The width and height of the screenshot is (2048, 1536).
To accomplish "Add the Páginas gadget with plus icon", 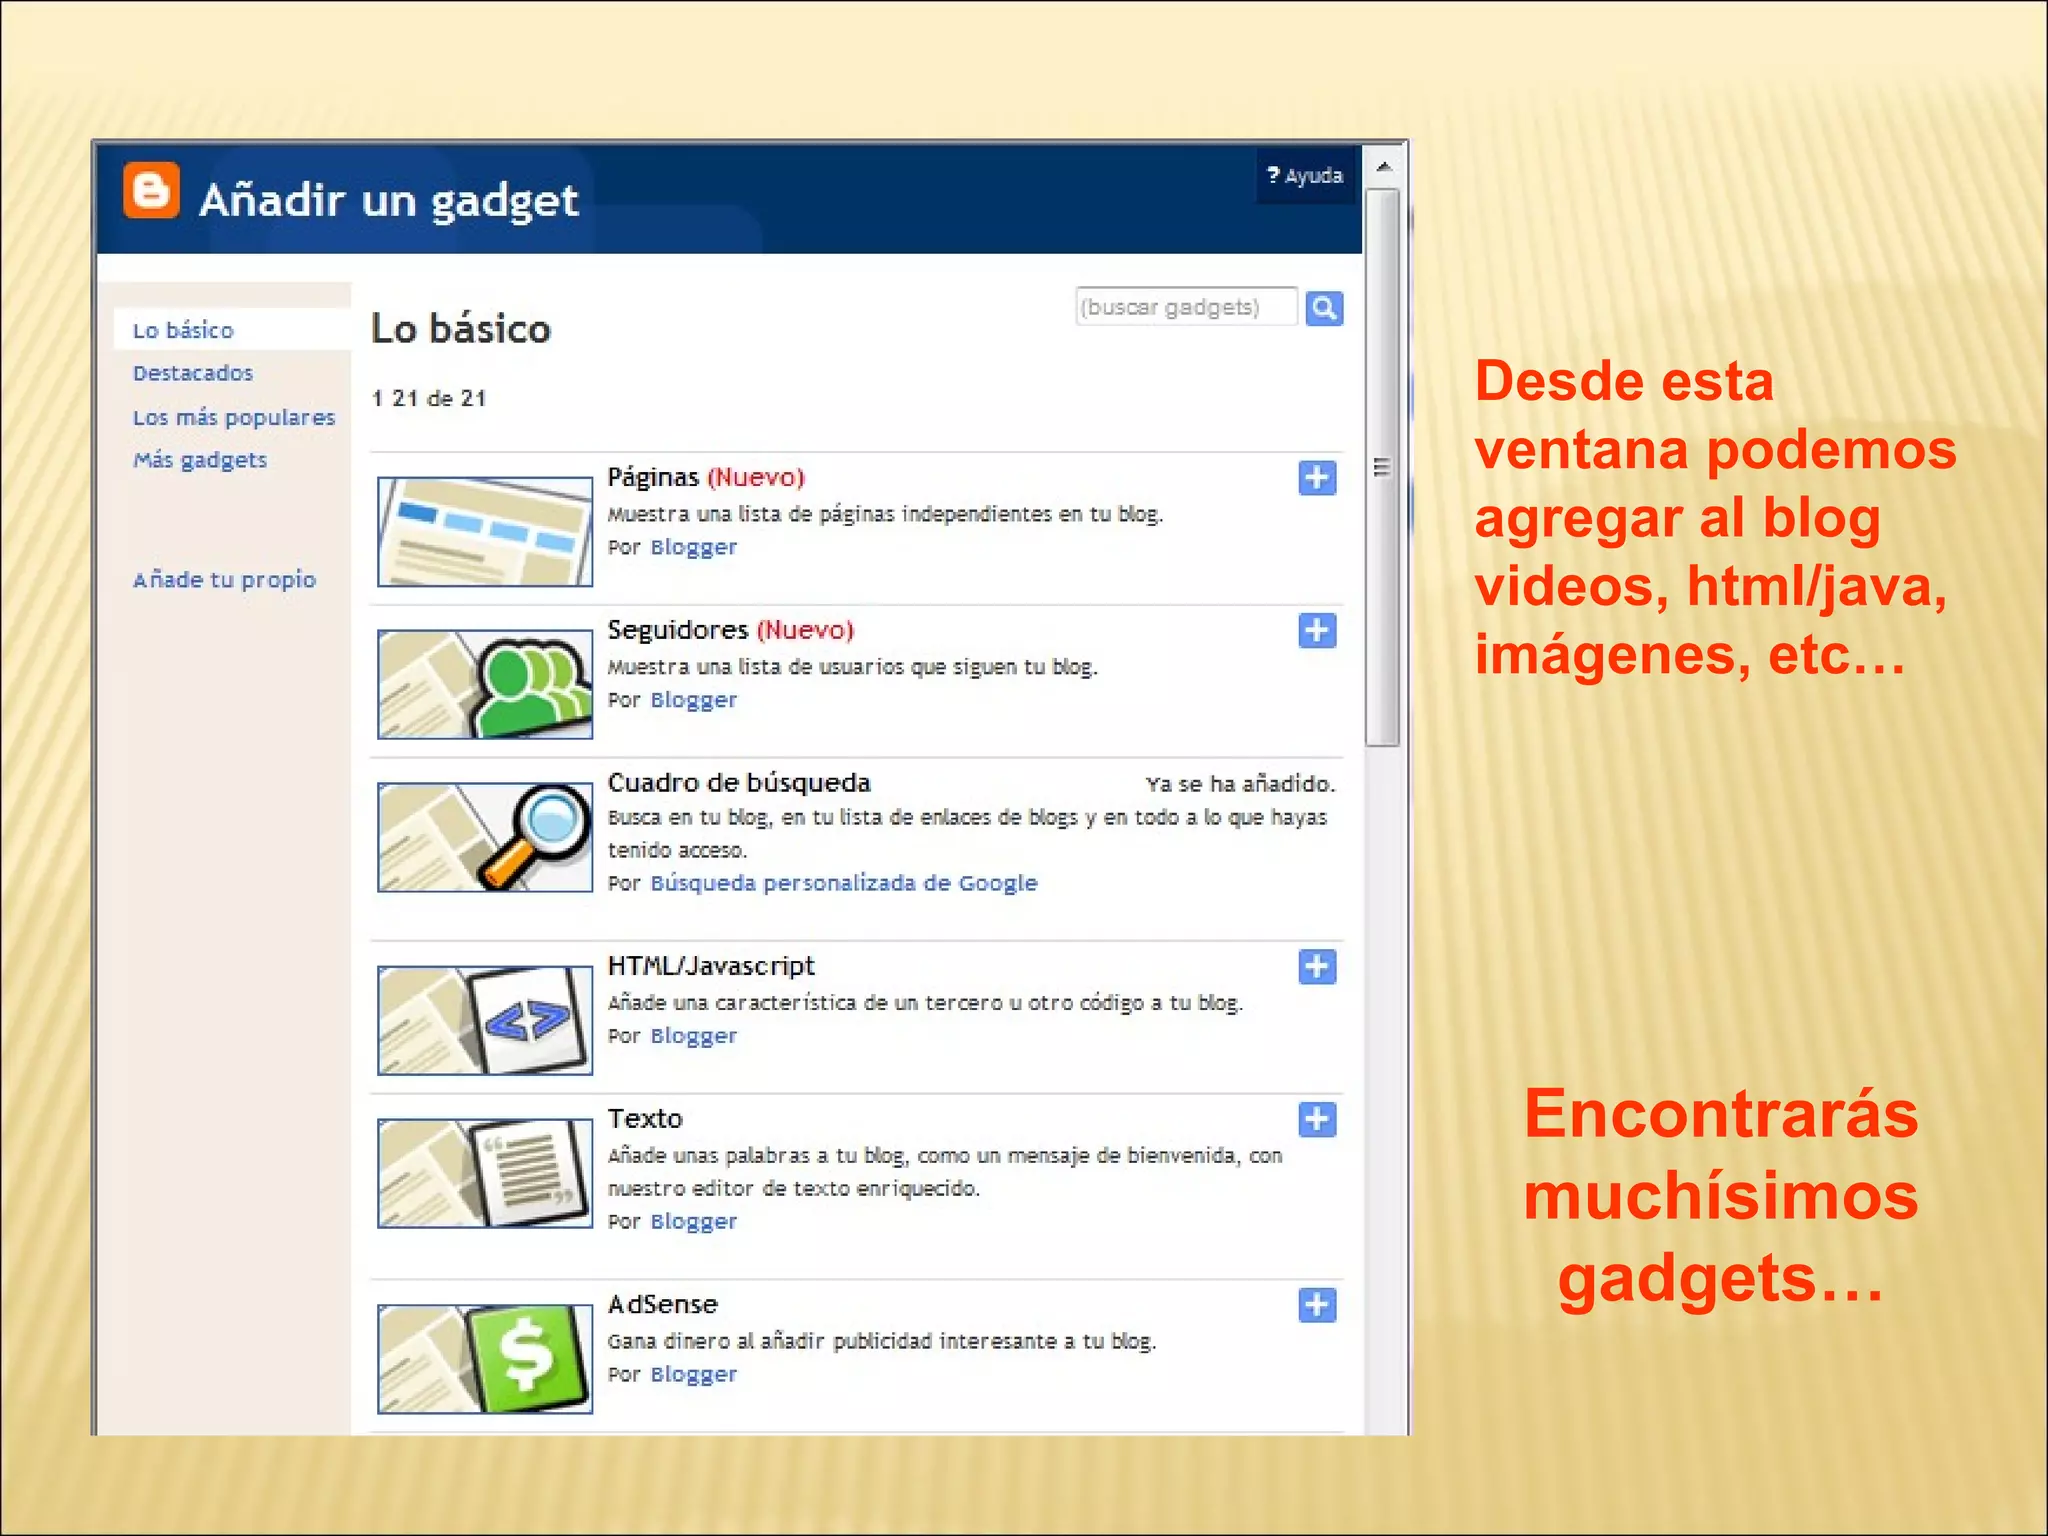I will [x=1317, y=478].
